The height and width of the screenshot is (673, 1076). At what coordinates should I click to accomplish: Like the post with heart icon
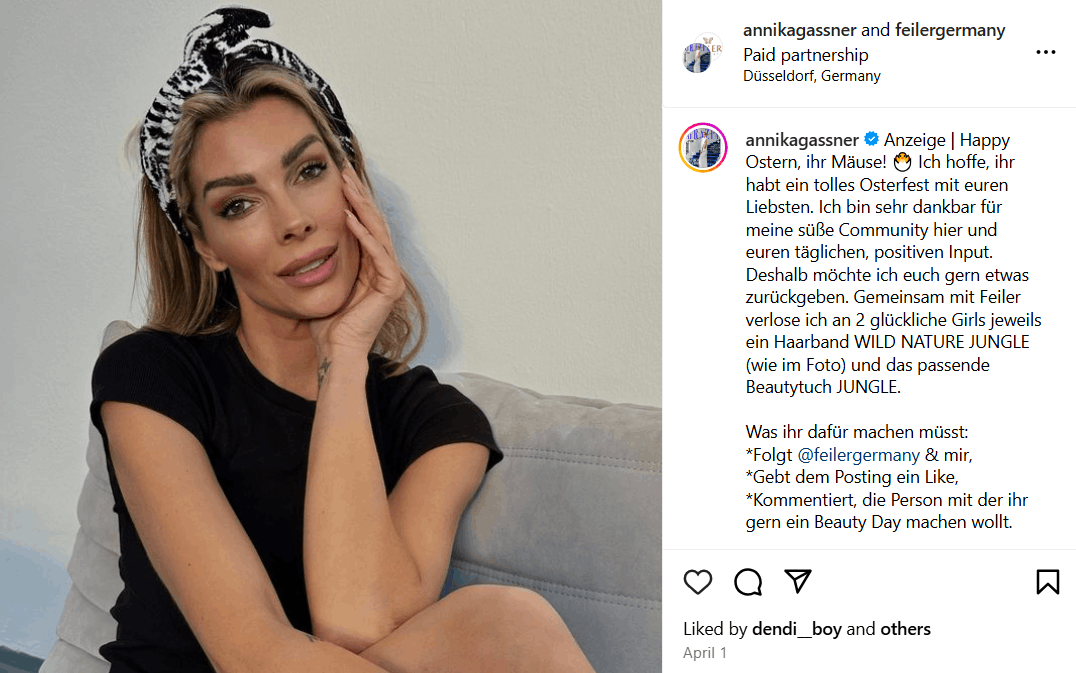(698, 582)
